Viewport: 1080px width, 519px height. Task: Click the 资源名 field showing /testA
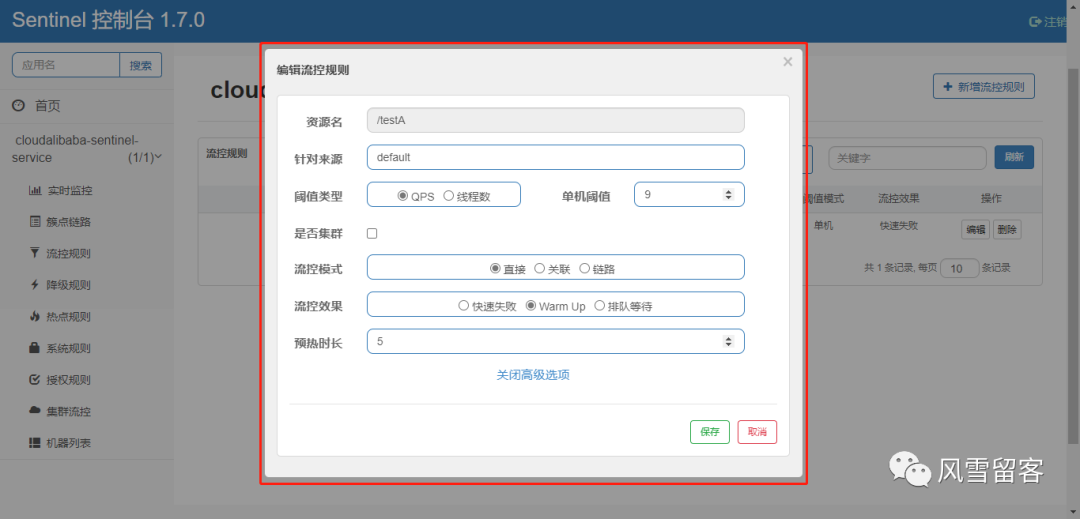(x=556, y=120)
